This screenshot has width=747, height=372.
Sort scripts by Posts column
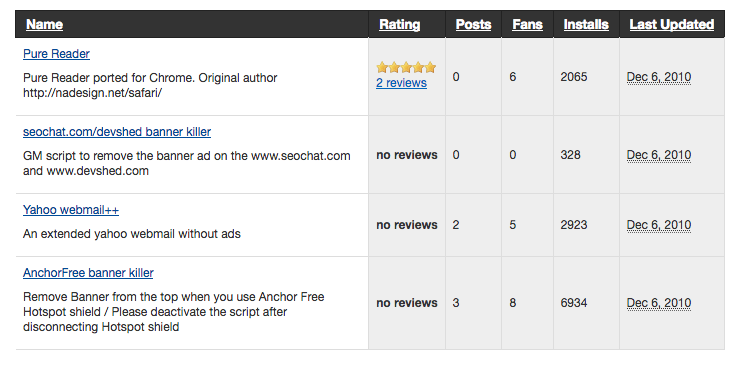pos(473,24)
